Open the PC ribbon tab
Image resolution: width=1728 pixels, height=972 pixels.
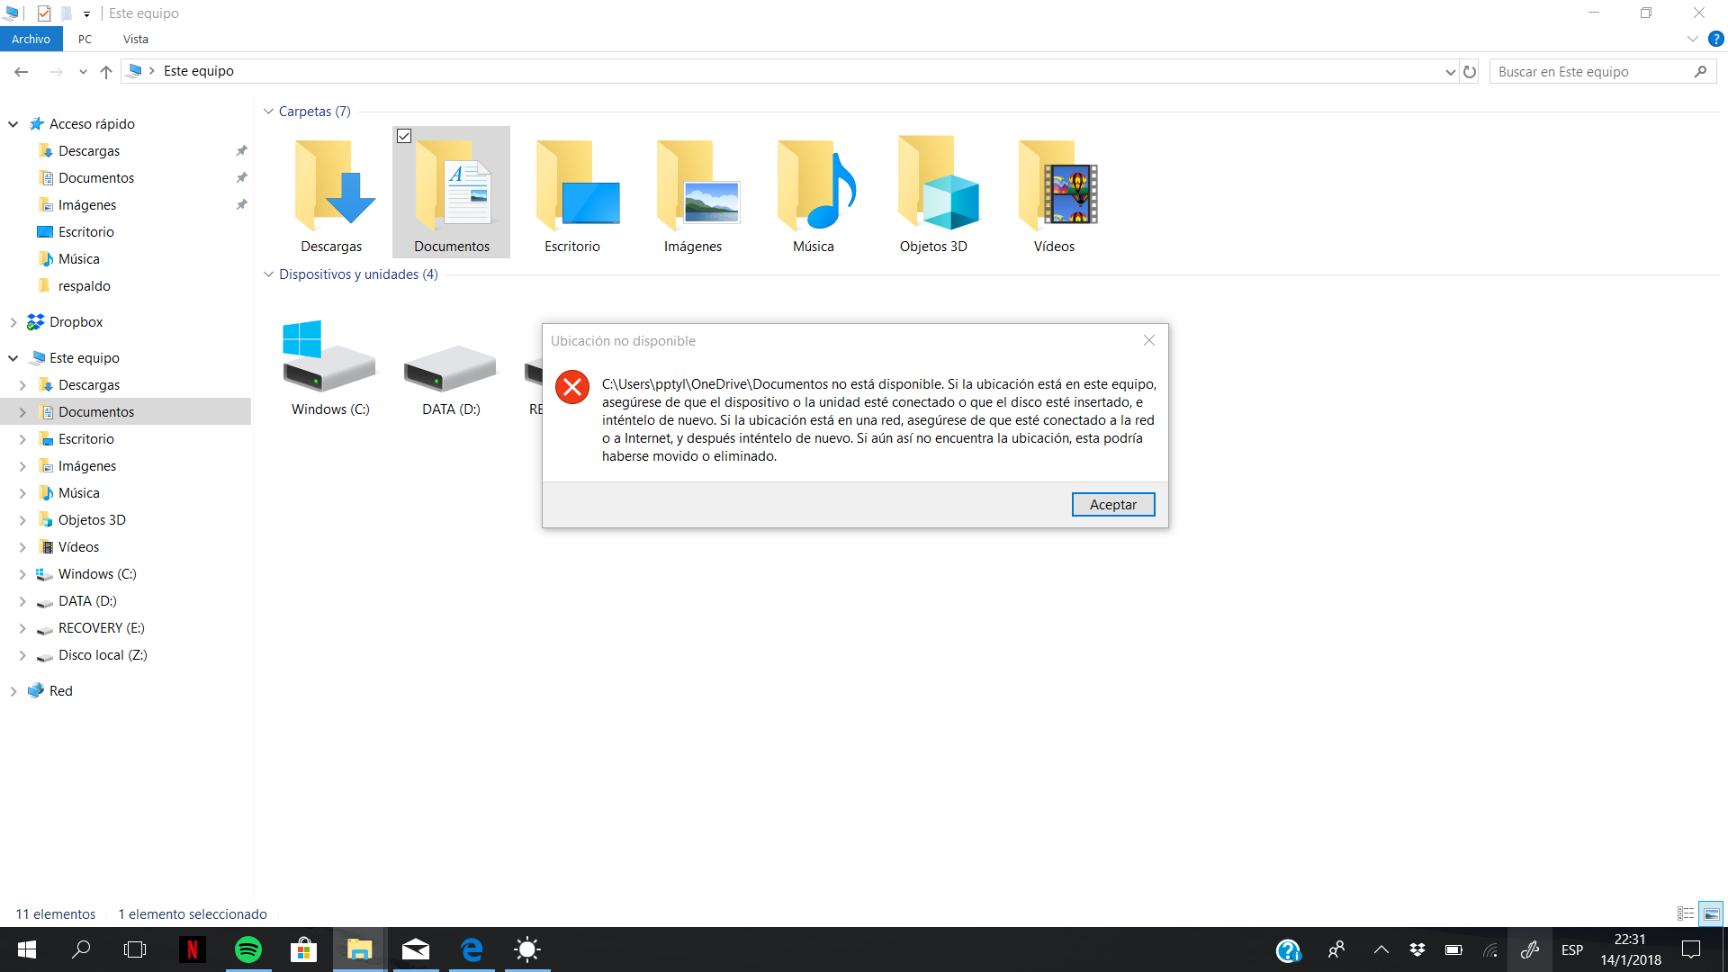[x=85, y=39]
